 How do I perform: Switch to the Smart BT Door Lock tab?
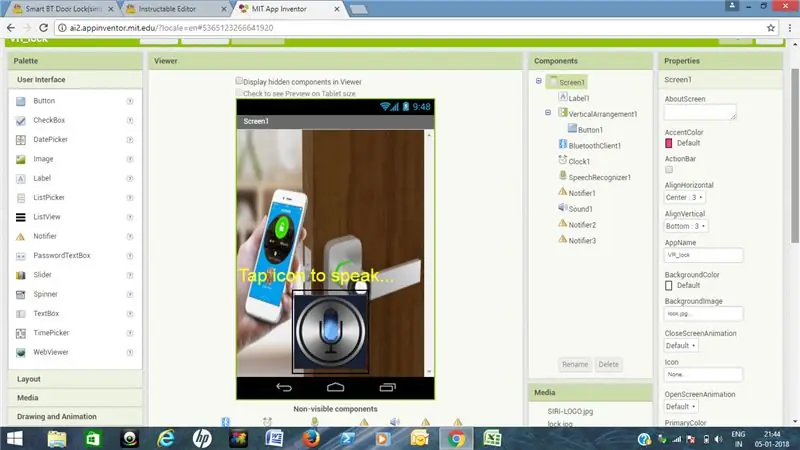(x=64, y=9)
